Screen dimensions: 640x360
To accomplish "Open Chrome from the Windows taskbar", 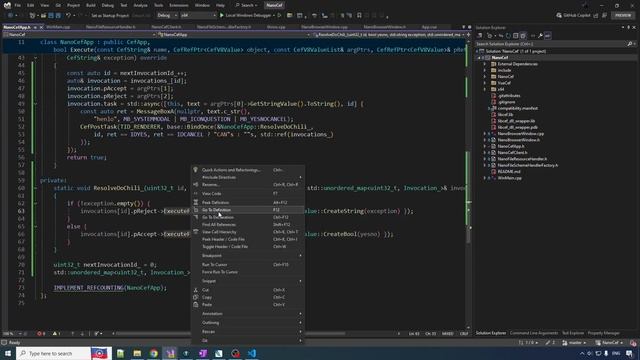I will click(153, 353).
